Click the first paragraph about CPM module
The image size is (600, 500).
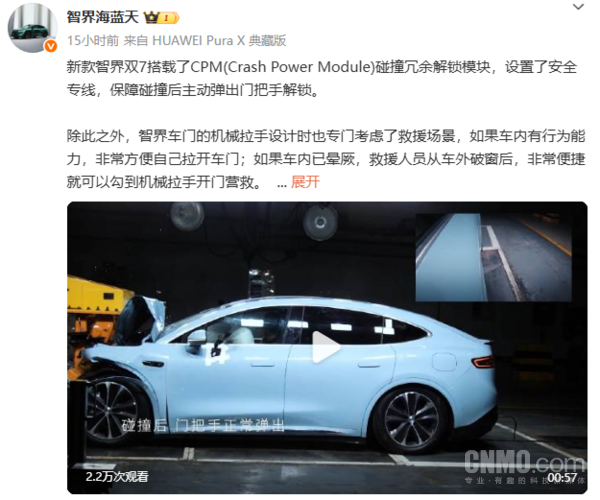click(322, 78)
